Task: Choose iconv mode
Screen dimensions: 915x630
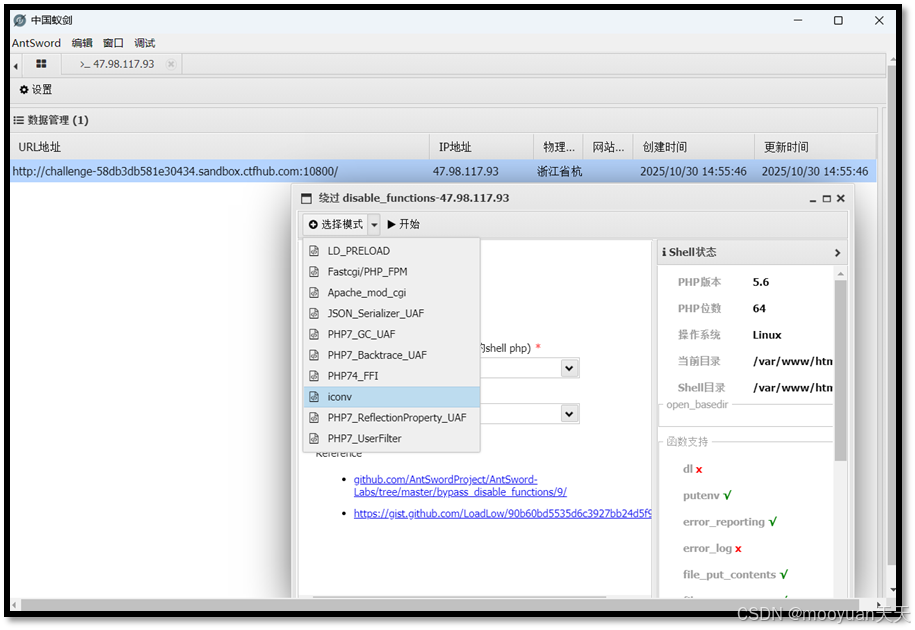Action: [x=392, y=397]
